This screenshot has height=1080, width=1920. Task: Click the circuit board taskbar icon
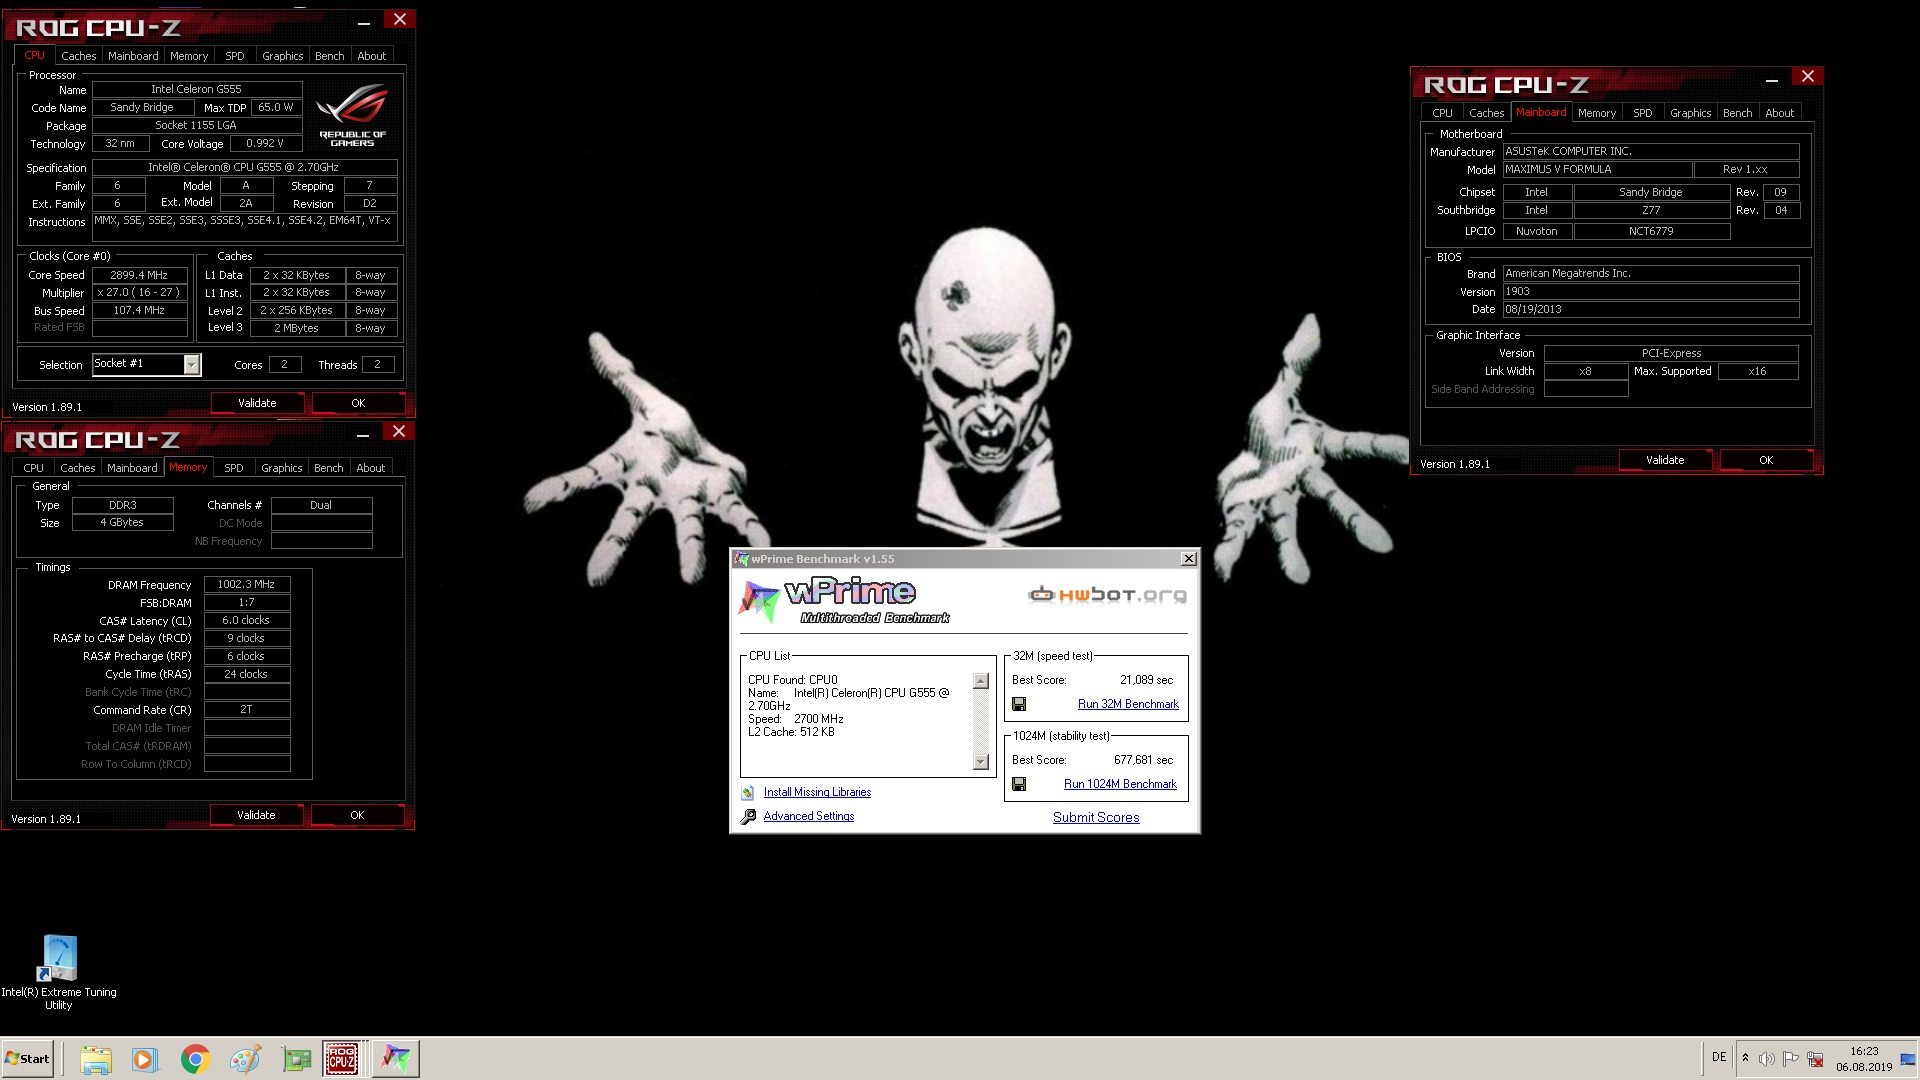[296, 1059]
